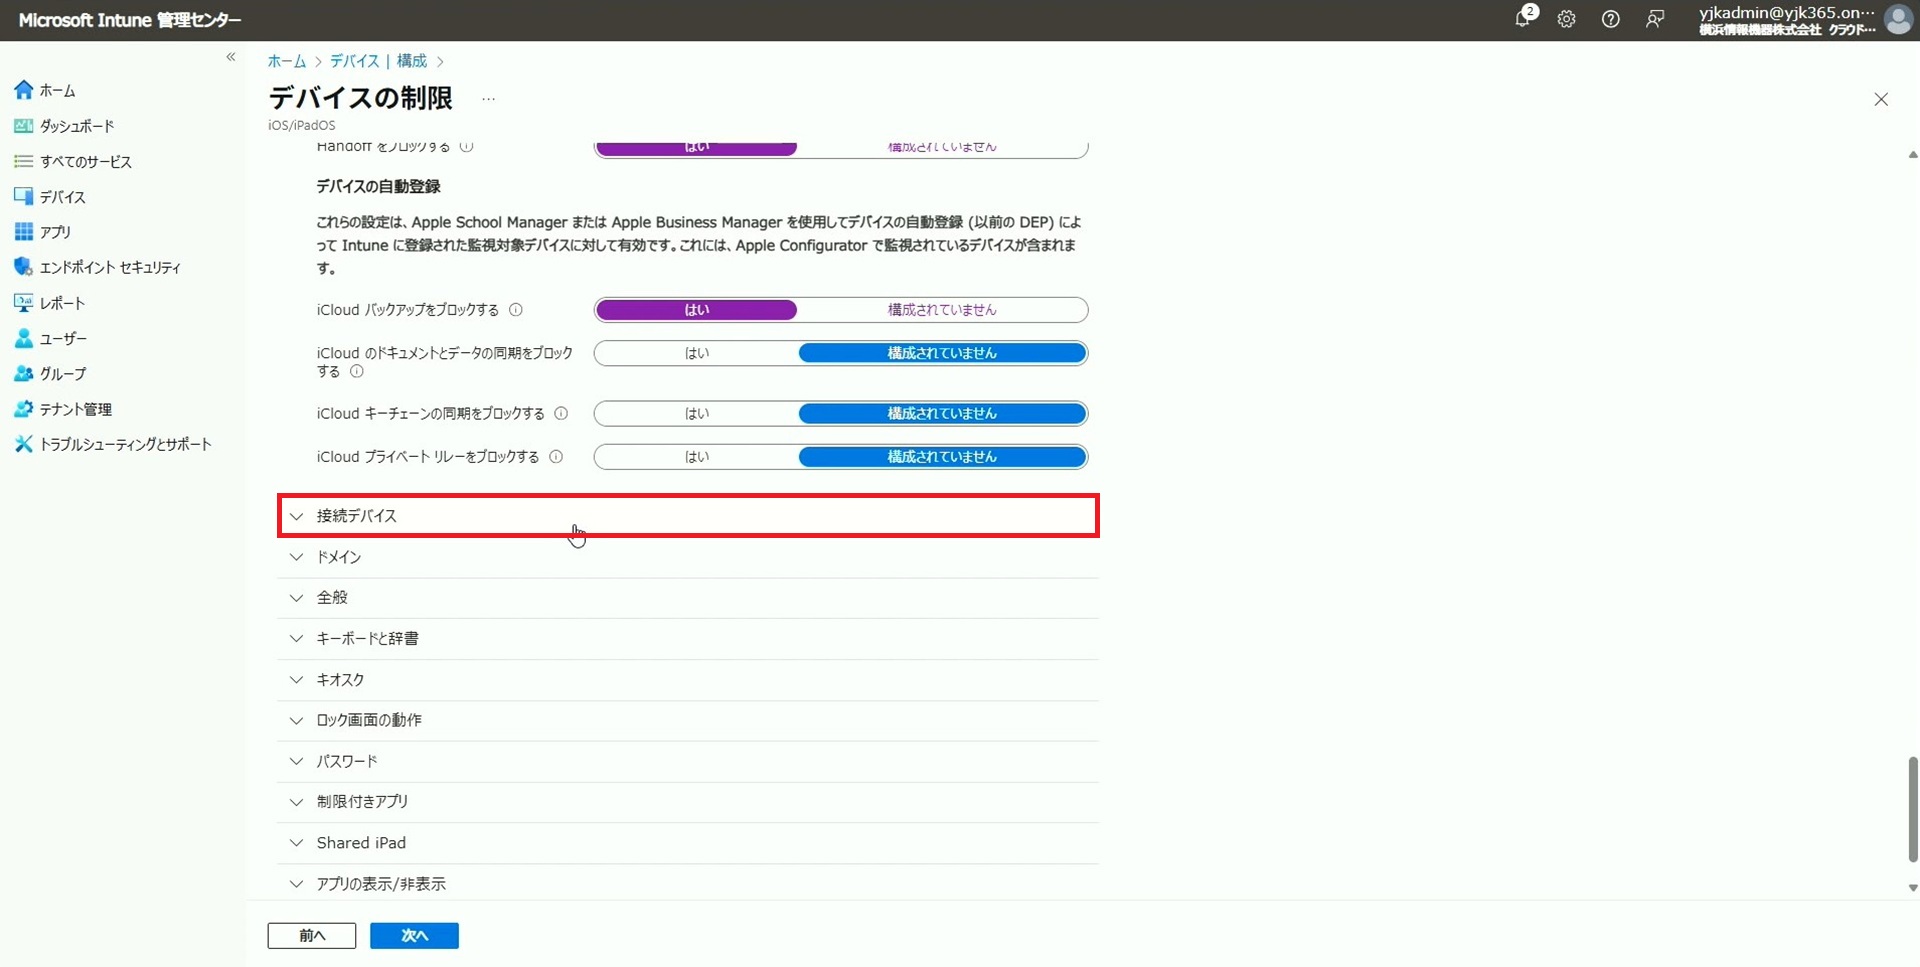Screen dimensions: 1920x967
Task: Set iCloud プライベート リレー block to はい
Action: click(696, 457)
